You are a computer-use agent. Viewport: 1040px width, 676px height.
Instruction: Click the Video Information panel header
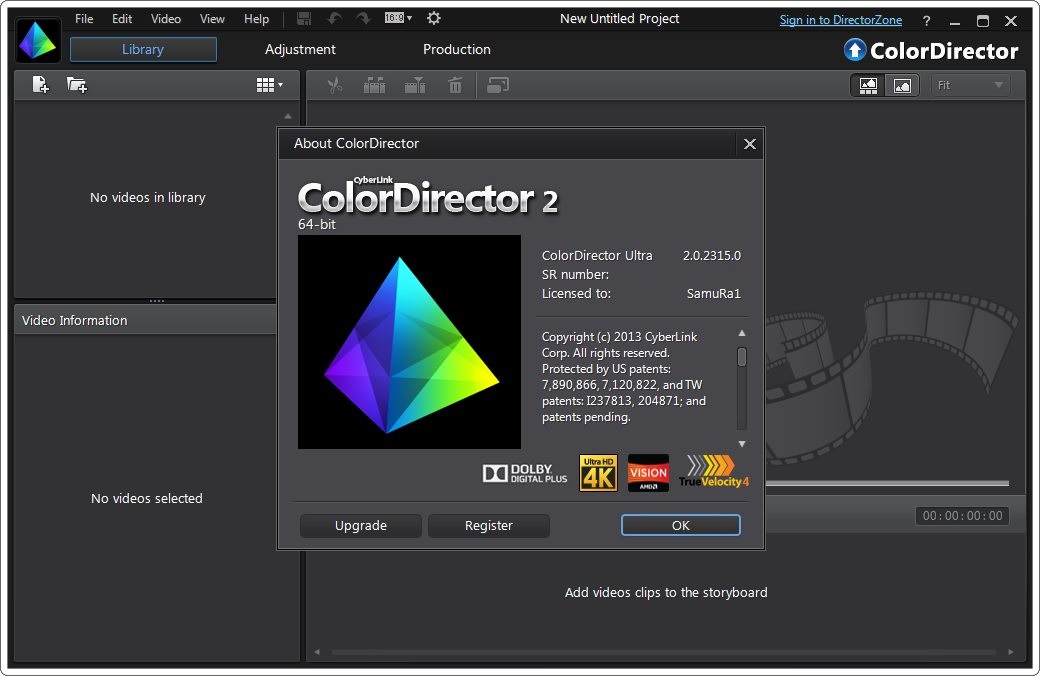pos(145,320)
